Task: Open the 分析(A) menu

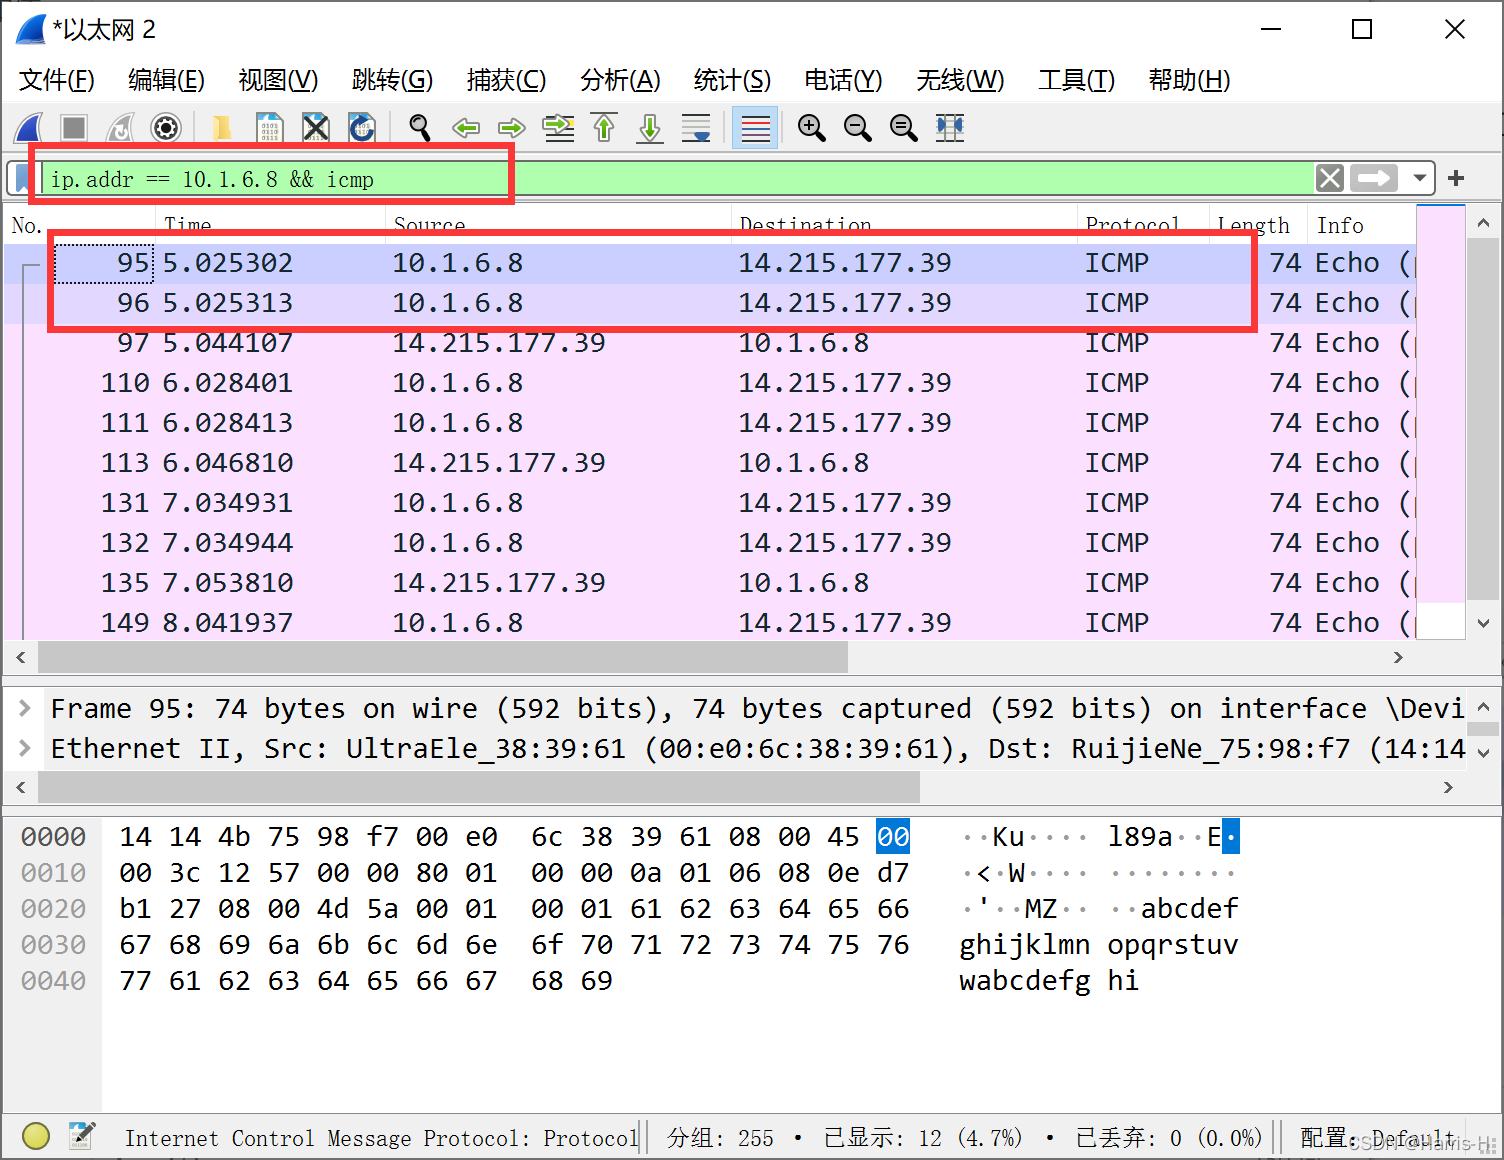Action: [x=620, y=80]
